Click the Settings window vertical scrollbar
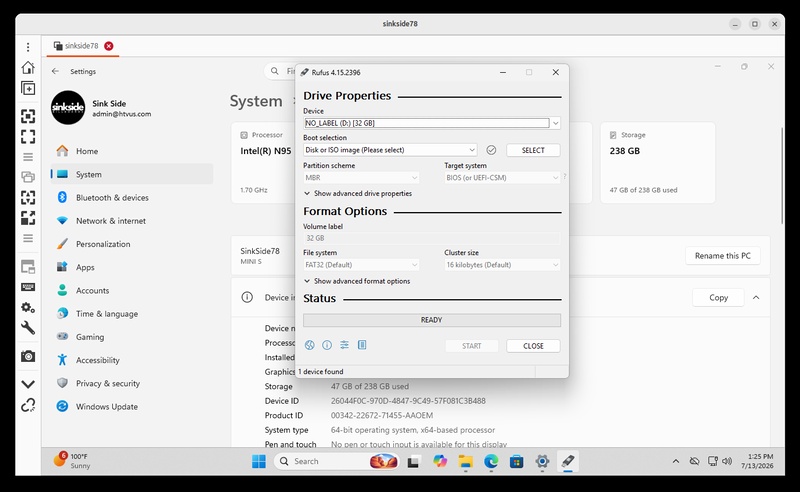Viewport: 800px width, 492px height. pos(782,176)
